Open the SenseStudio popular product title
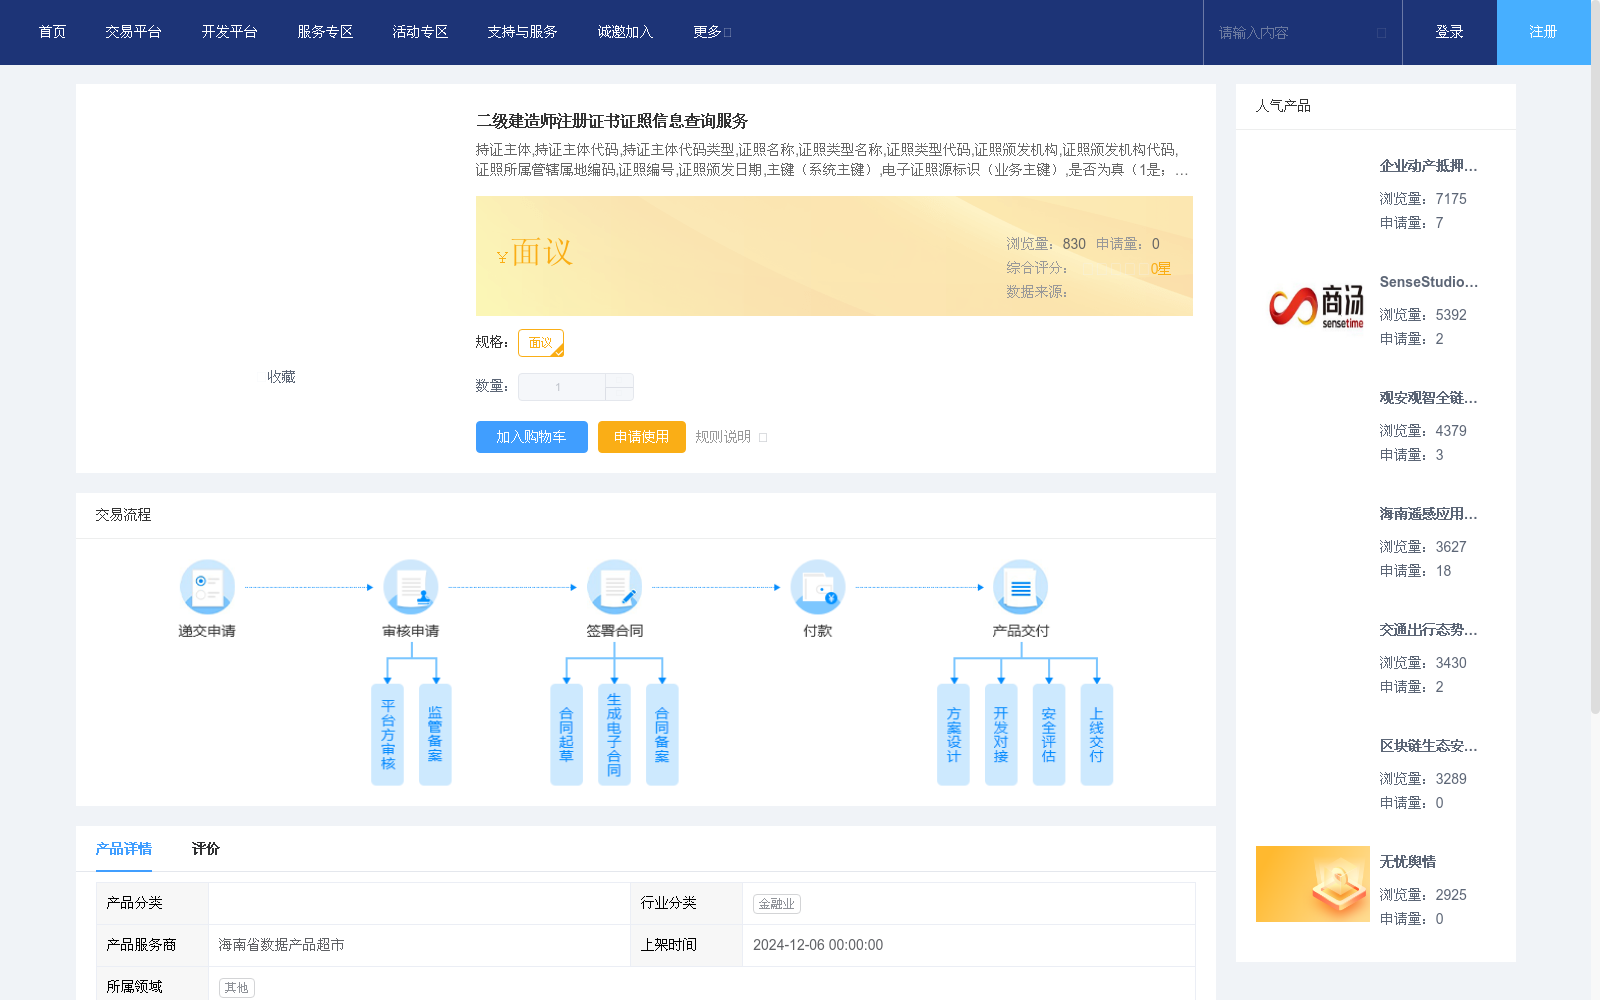The width and height of the screenshot is (1600, 1000). [x=1428, y=282]
